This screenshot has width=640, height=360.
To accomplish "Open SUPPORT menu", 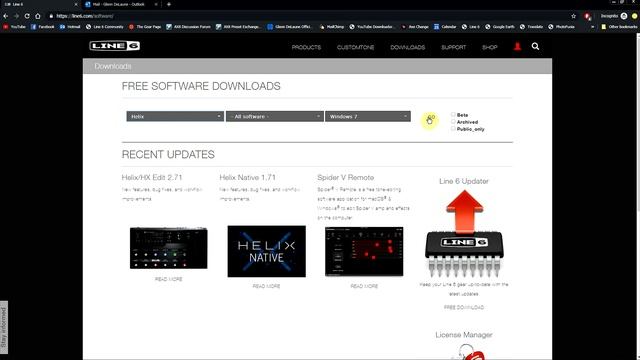I will point(453,47).
